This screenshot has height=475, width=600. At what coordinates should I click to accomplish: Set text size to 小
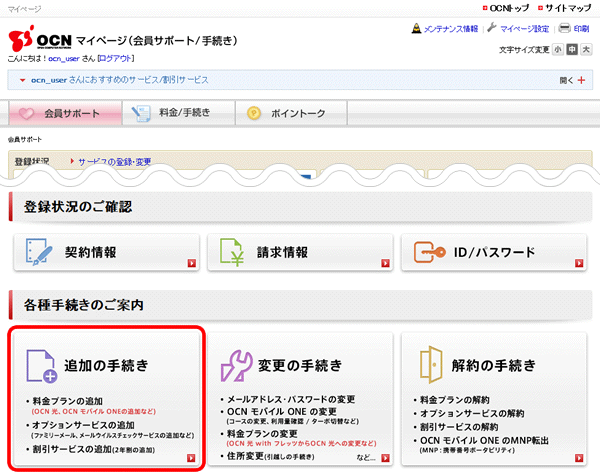pyautogui.click(x=558, y=50)
